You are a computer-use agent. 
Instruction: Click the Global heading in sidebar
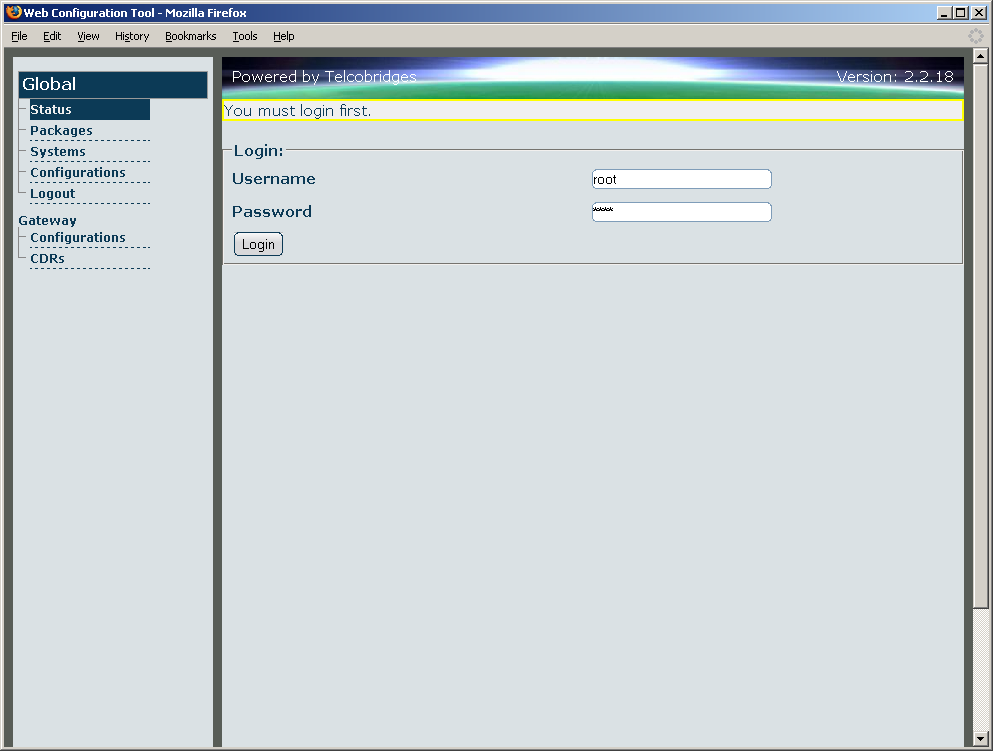point(113,84)
